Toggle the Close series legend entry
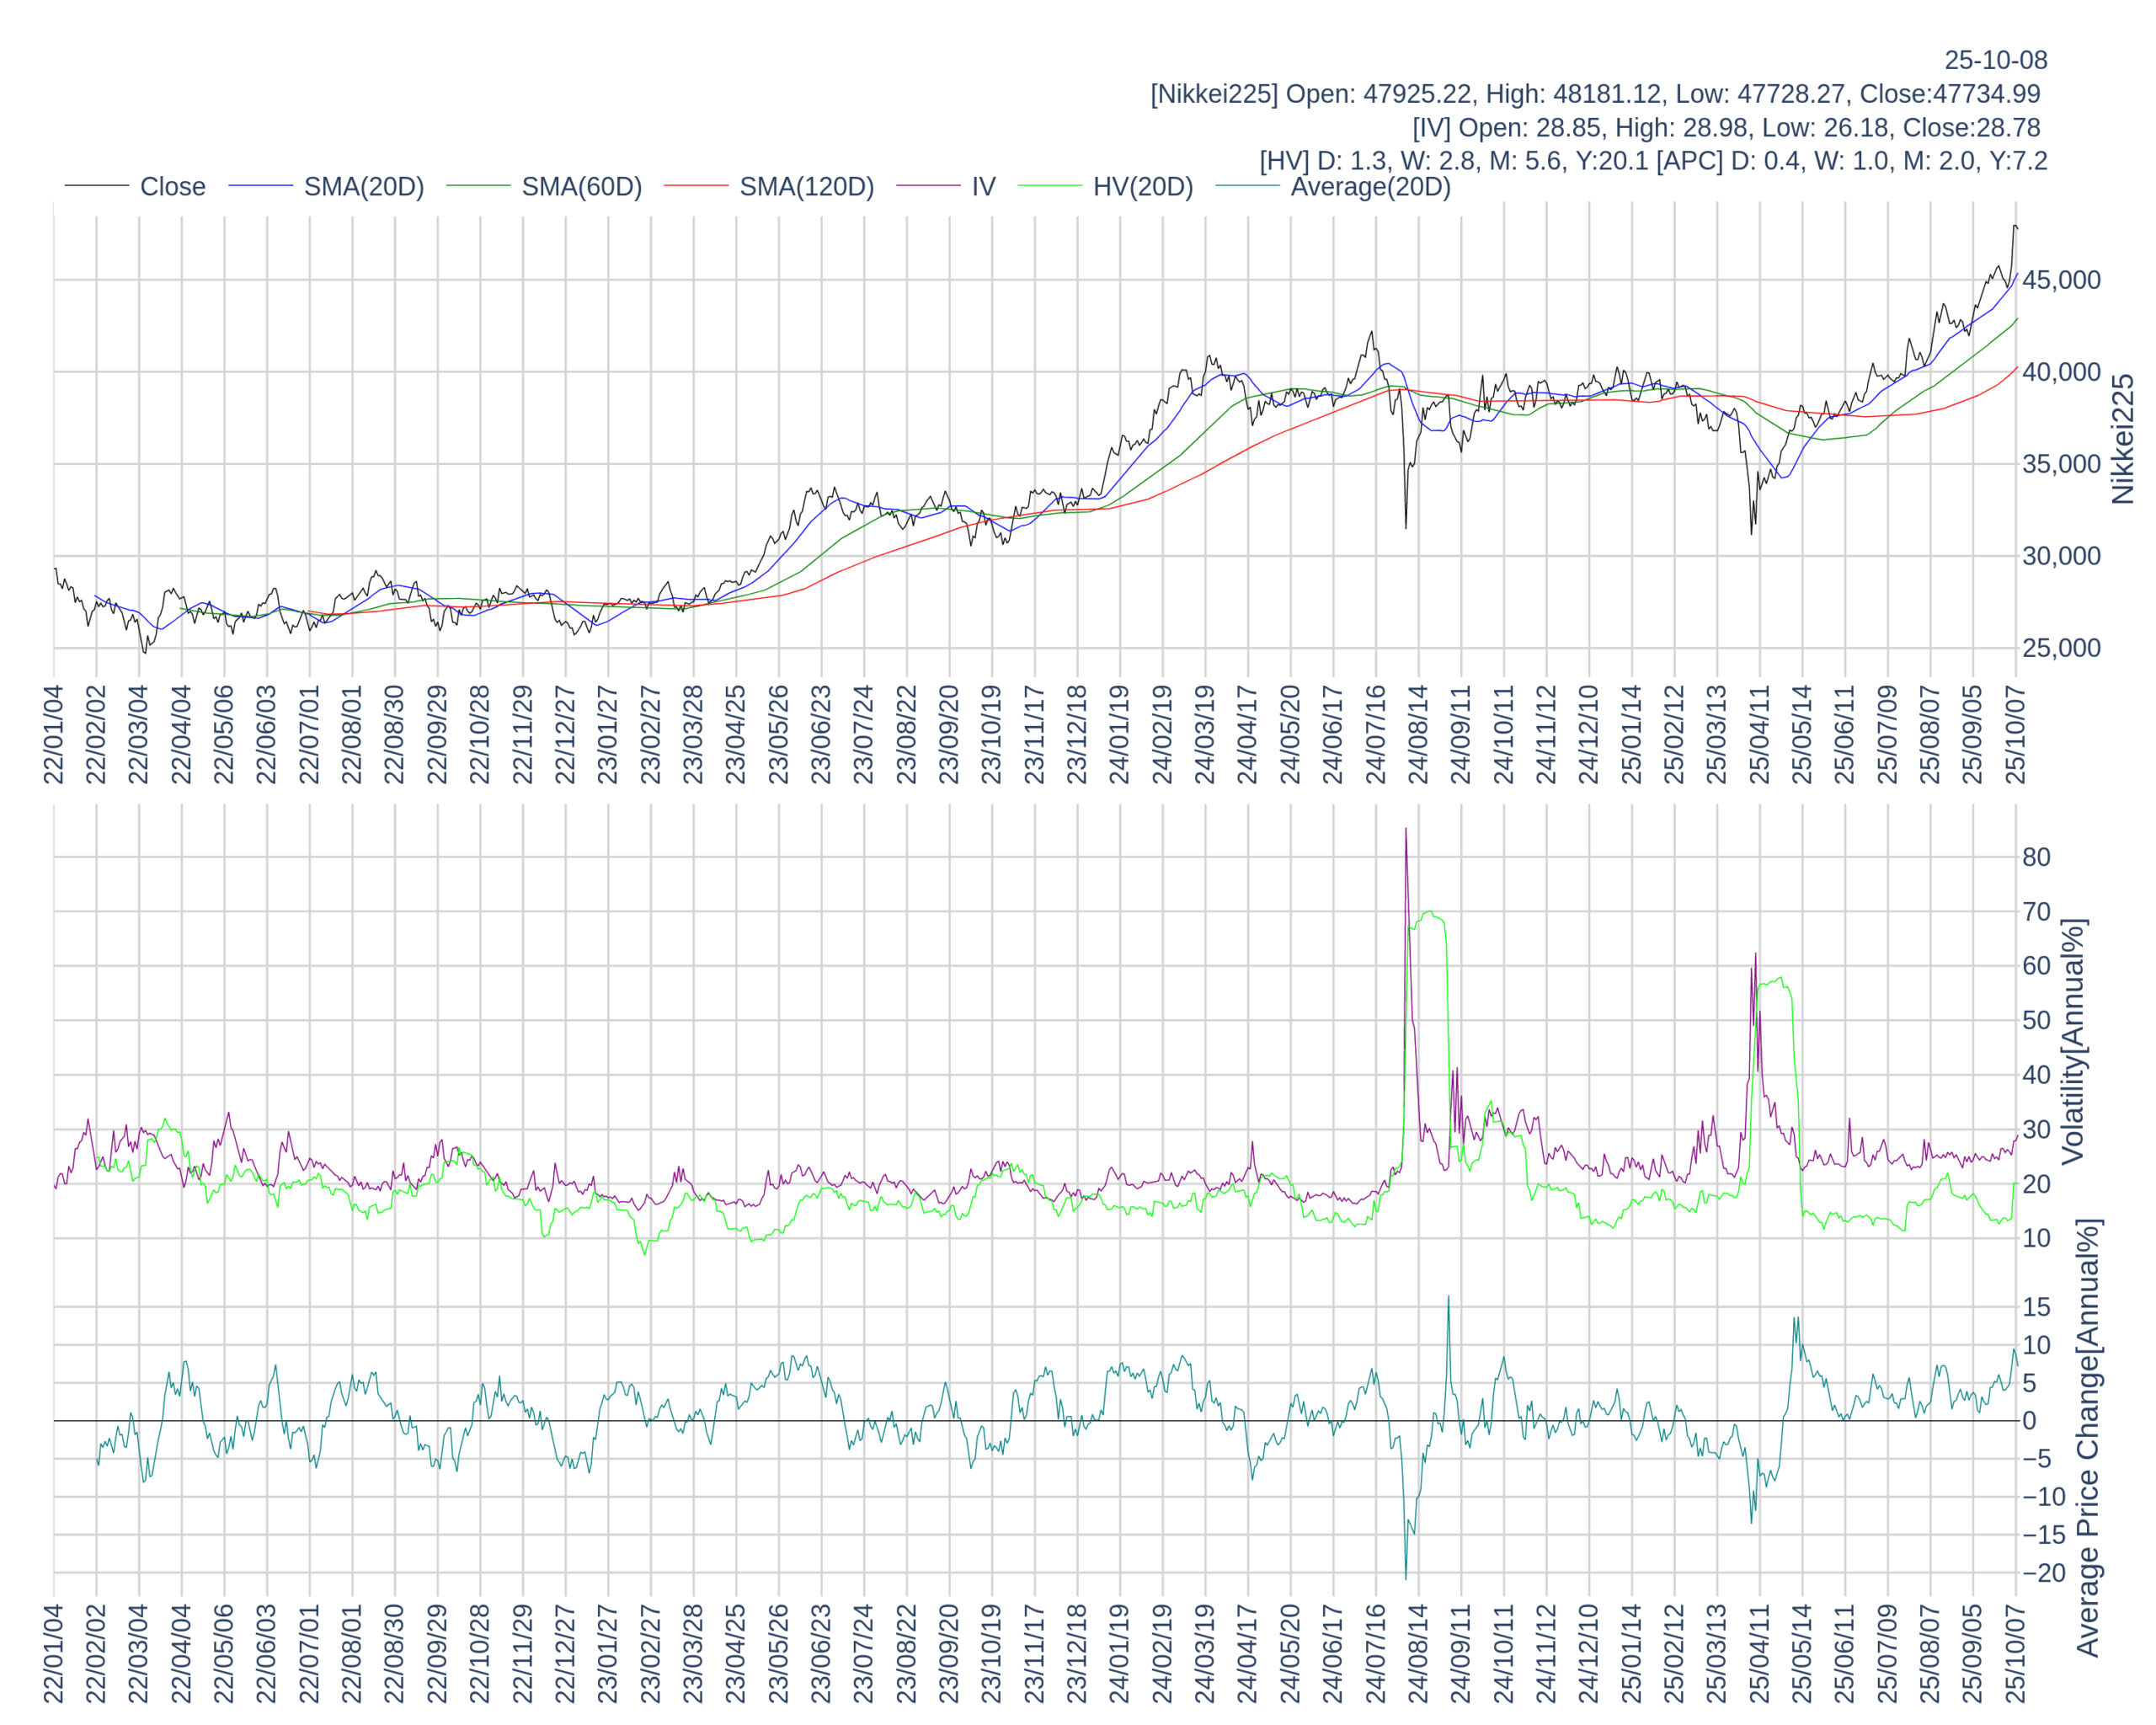The height and width of the screenshot is (1725, 2156). 172,187
